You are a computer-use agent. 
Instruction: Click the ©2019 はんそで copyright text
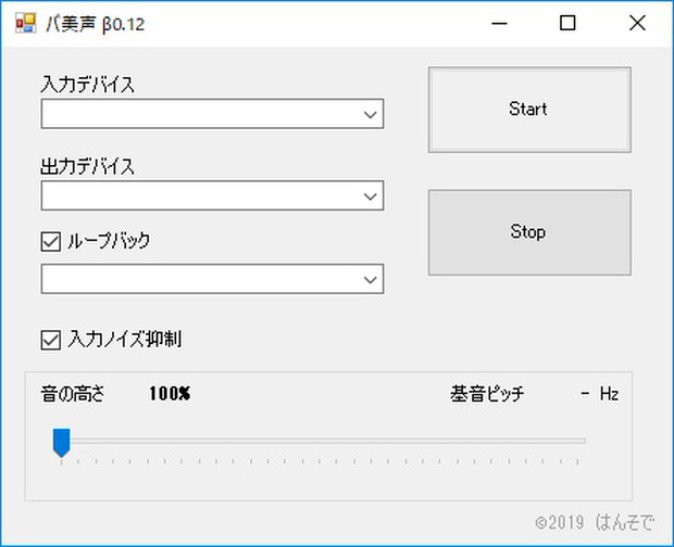pos(594,522)
